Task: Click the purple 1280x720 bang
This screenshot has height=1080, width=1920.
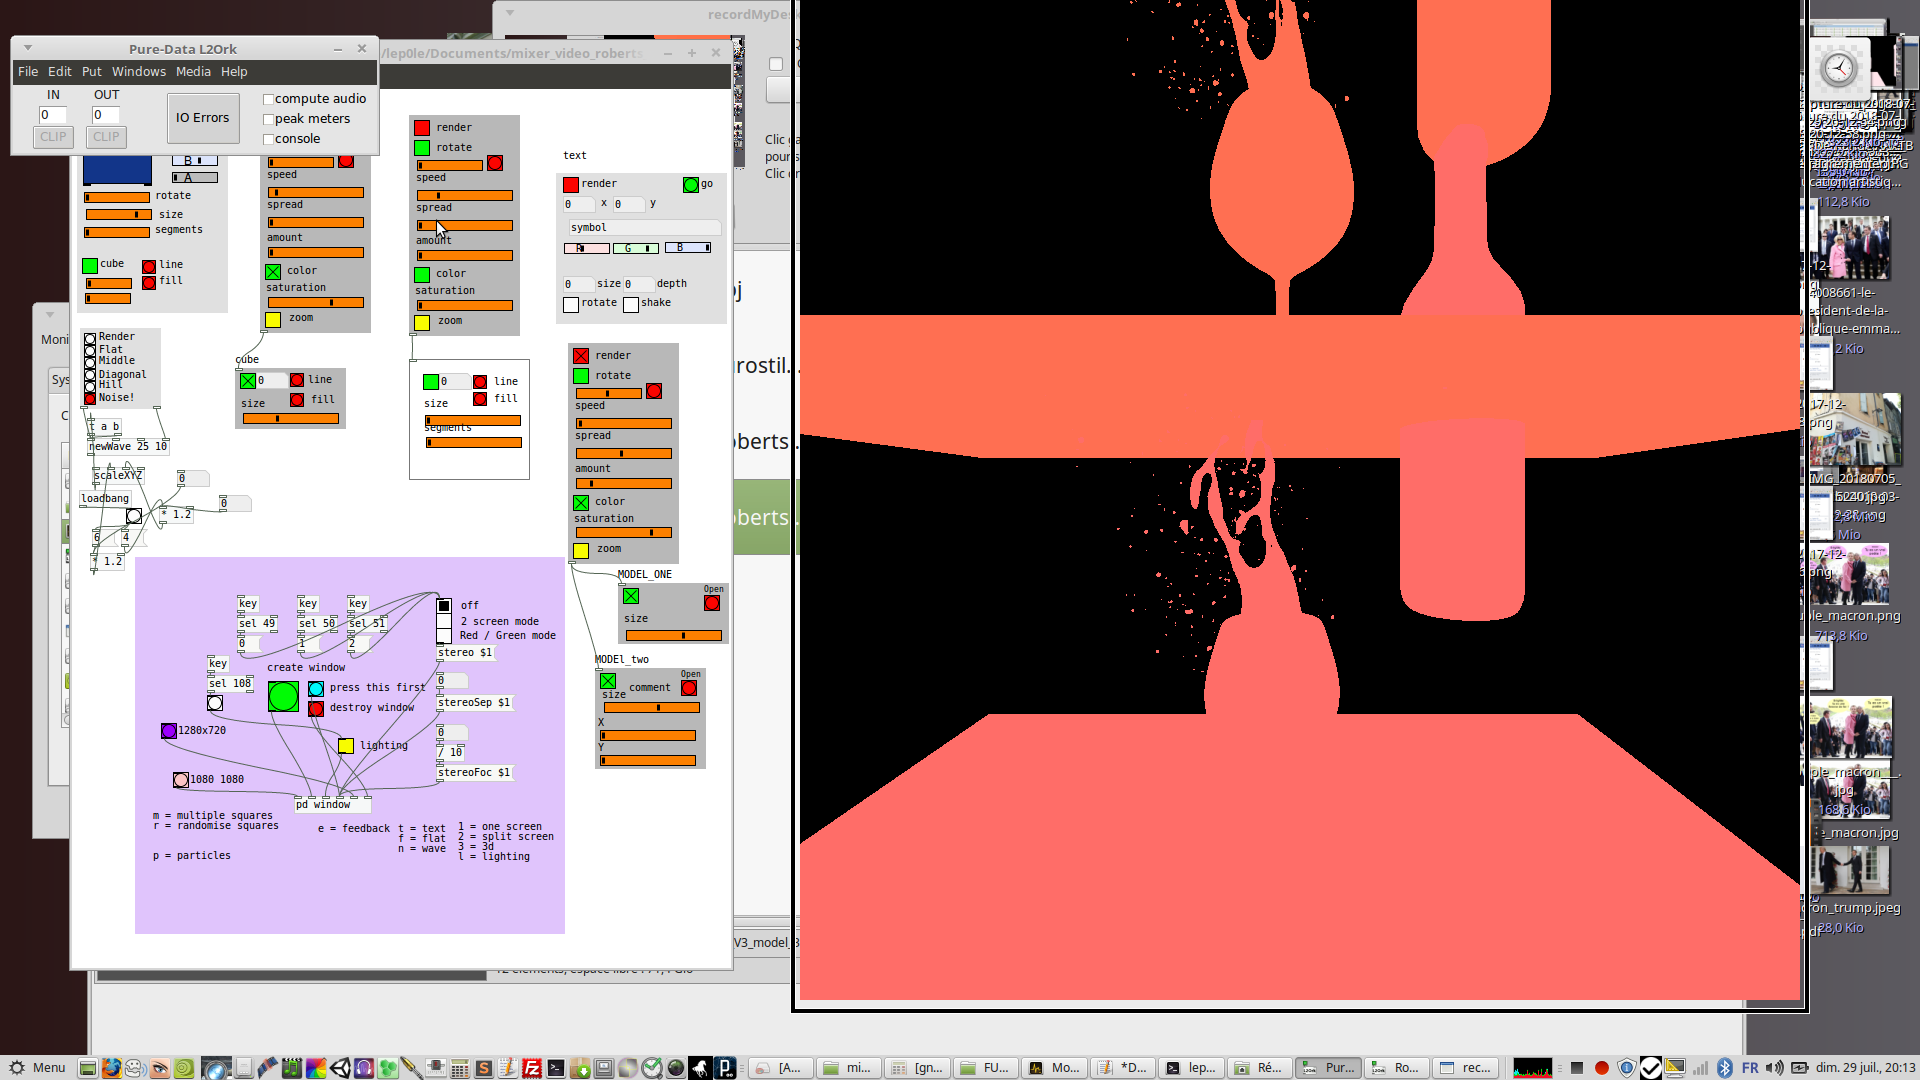Action: (169, 731)
